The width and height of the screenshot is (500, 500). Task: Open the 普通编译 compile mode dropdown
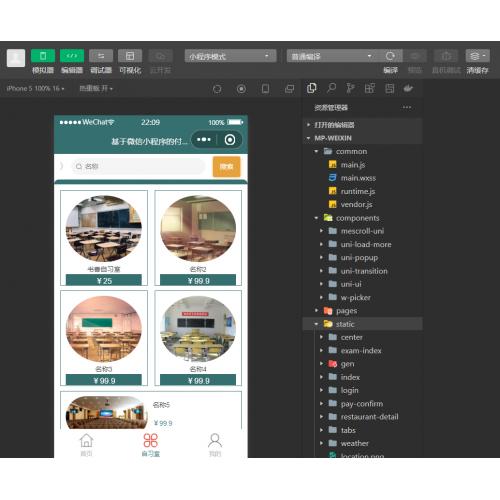(332, 56)
